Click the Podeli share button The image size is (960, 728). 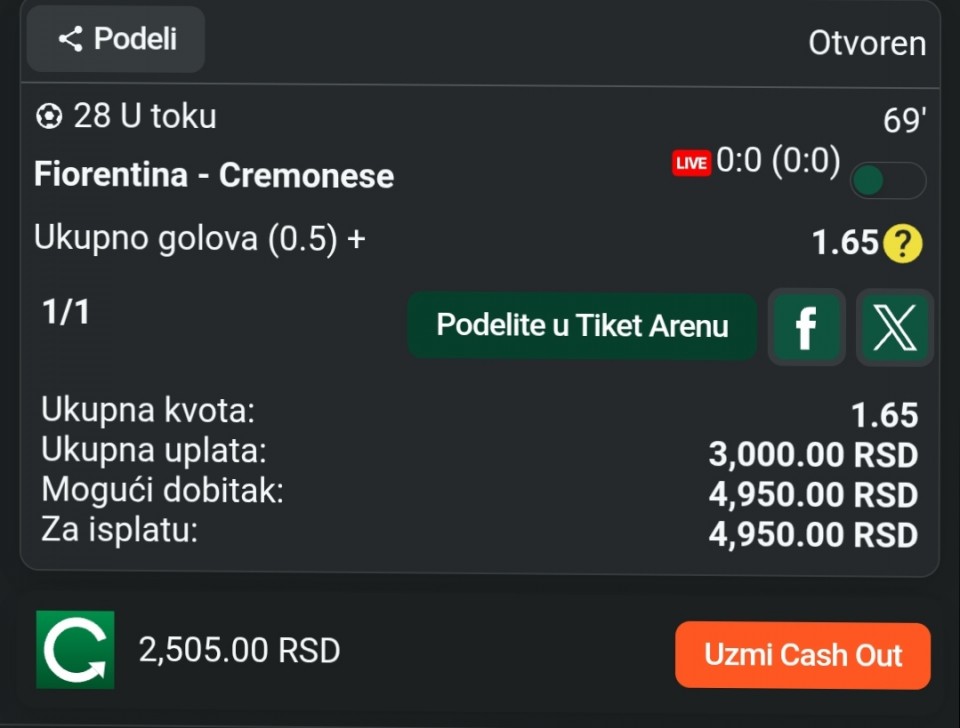[116, 39]
